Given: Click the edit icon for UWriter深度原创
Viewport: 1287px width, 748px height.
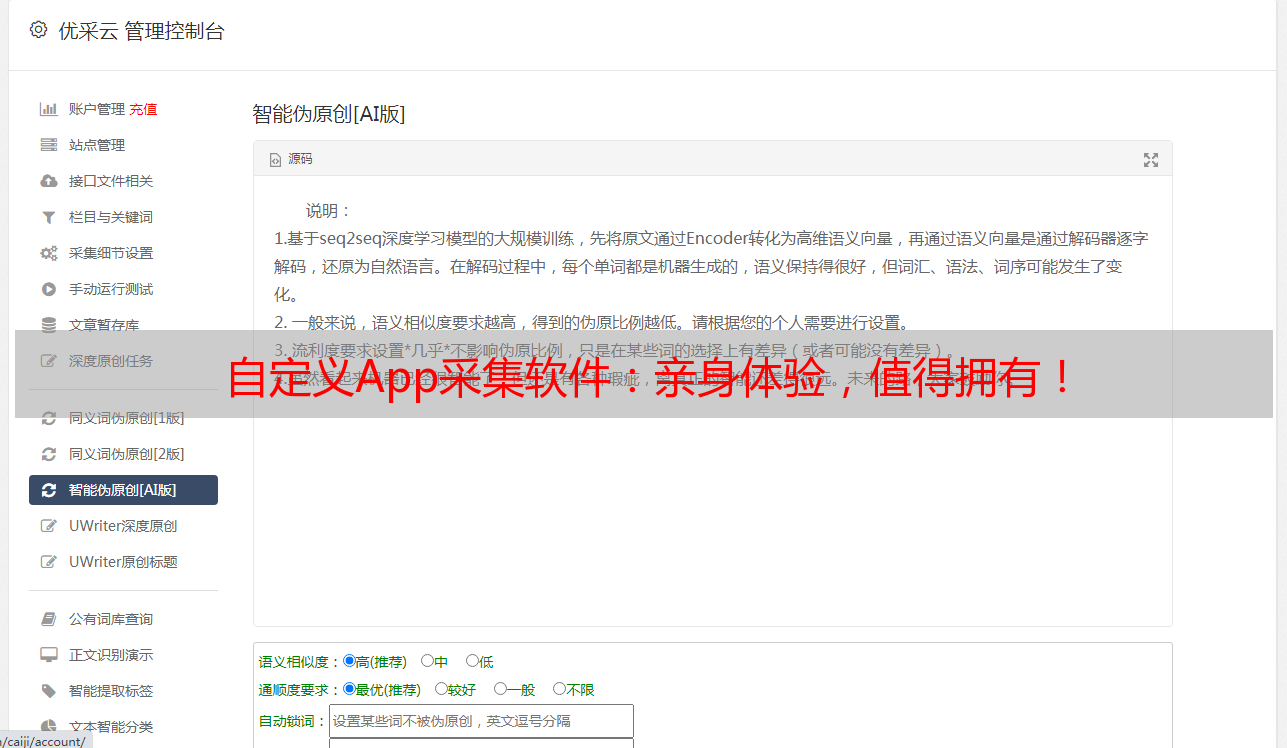Looking at the screenshot, I should tap(48, 526).
